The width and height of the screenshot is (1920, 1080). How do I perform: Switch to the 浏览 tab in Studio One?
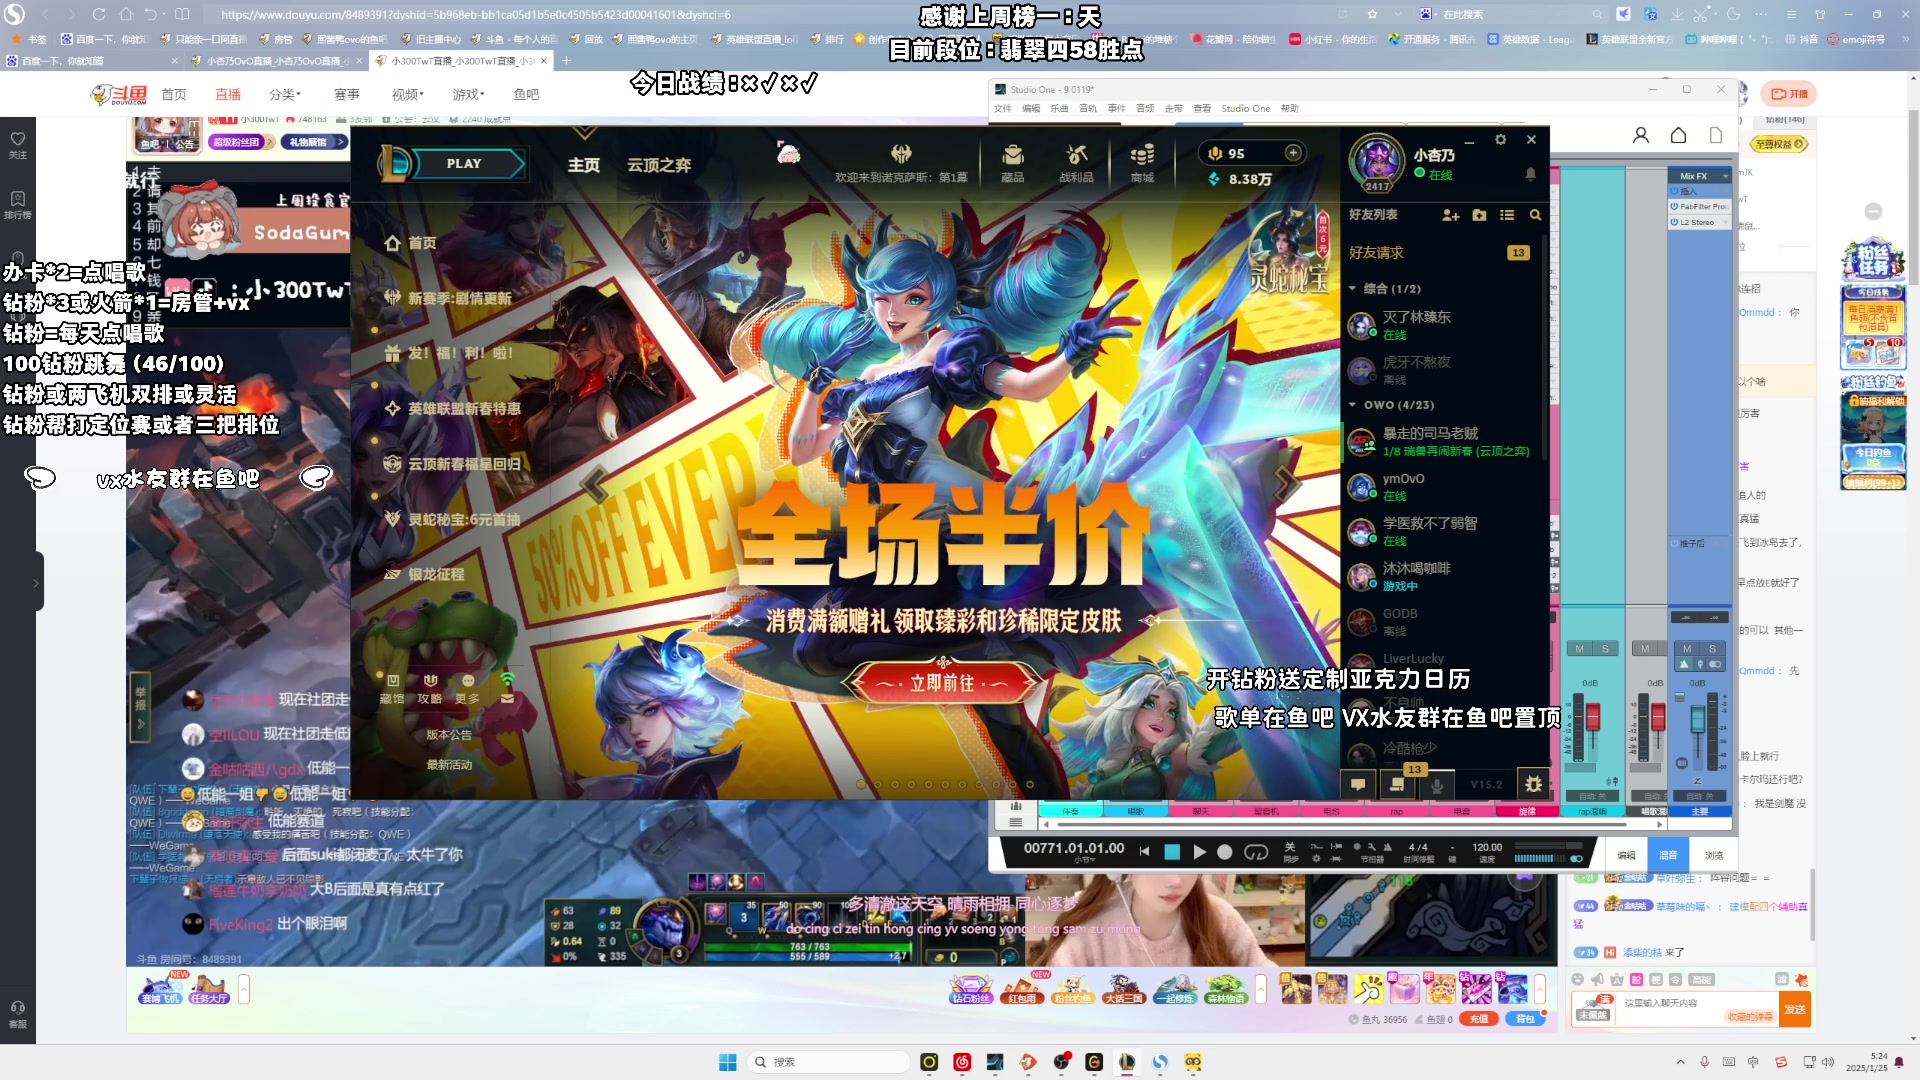pos(1714,855)
